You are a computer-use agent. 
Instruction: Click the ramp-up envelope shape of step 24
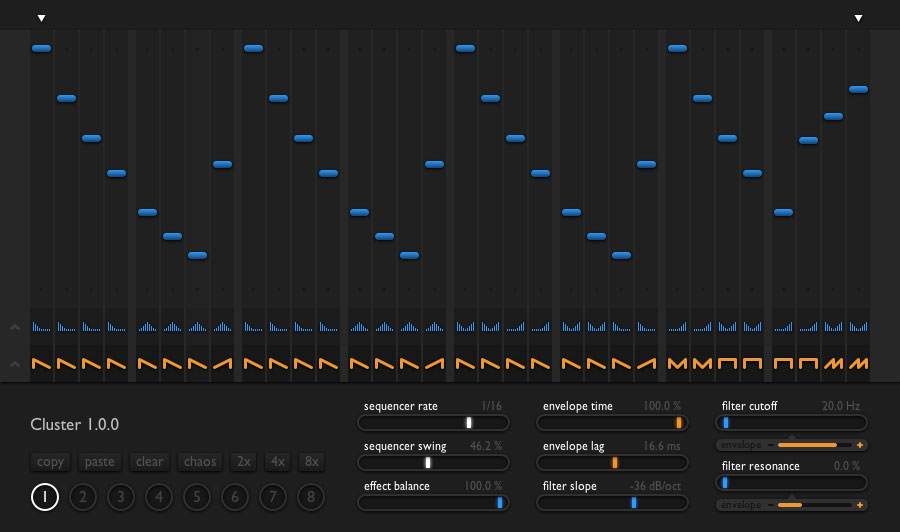coord(646,363)
